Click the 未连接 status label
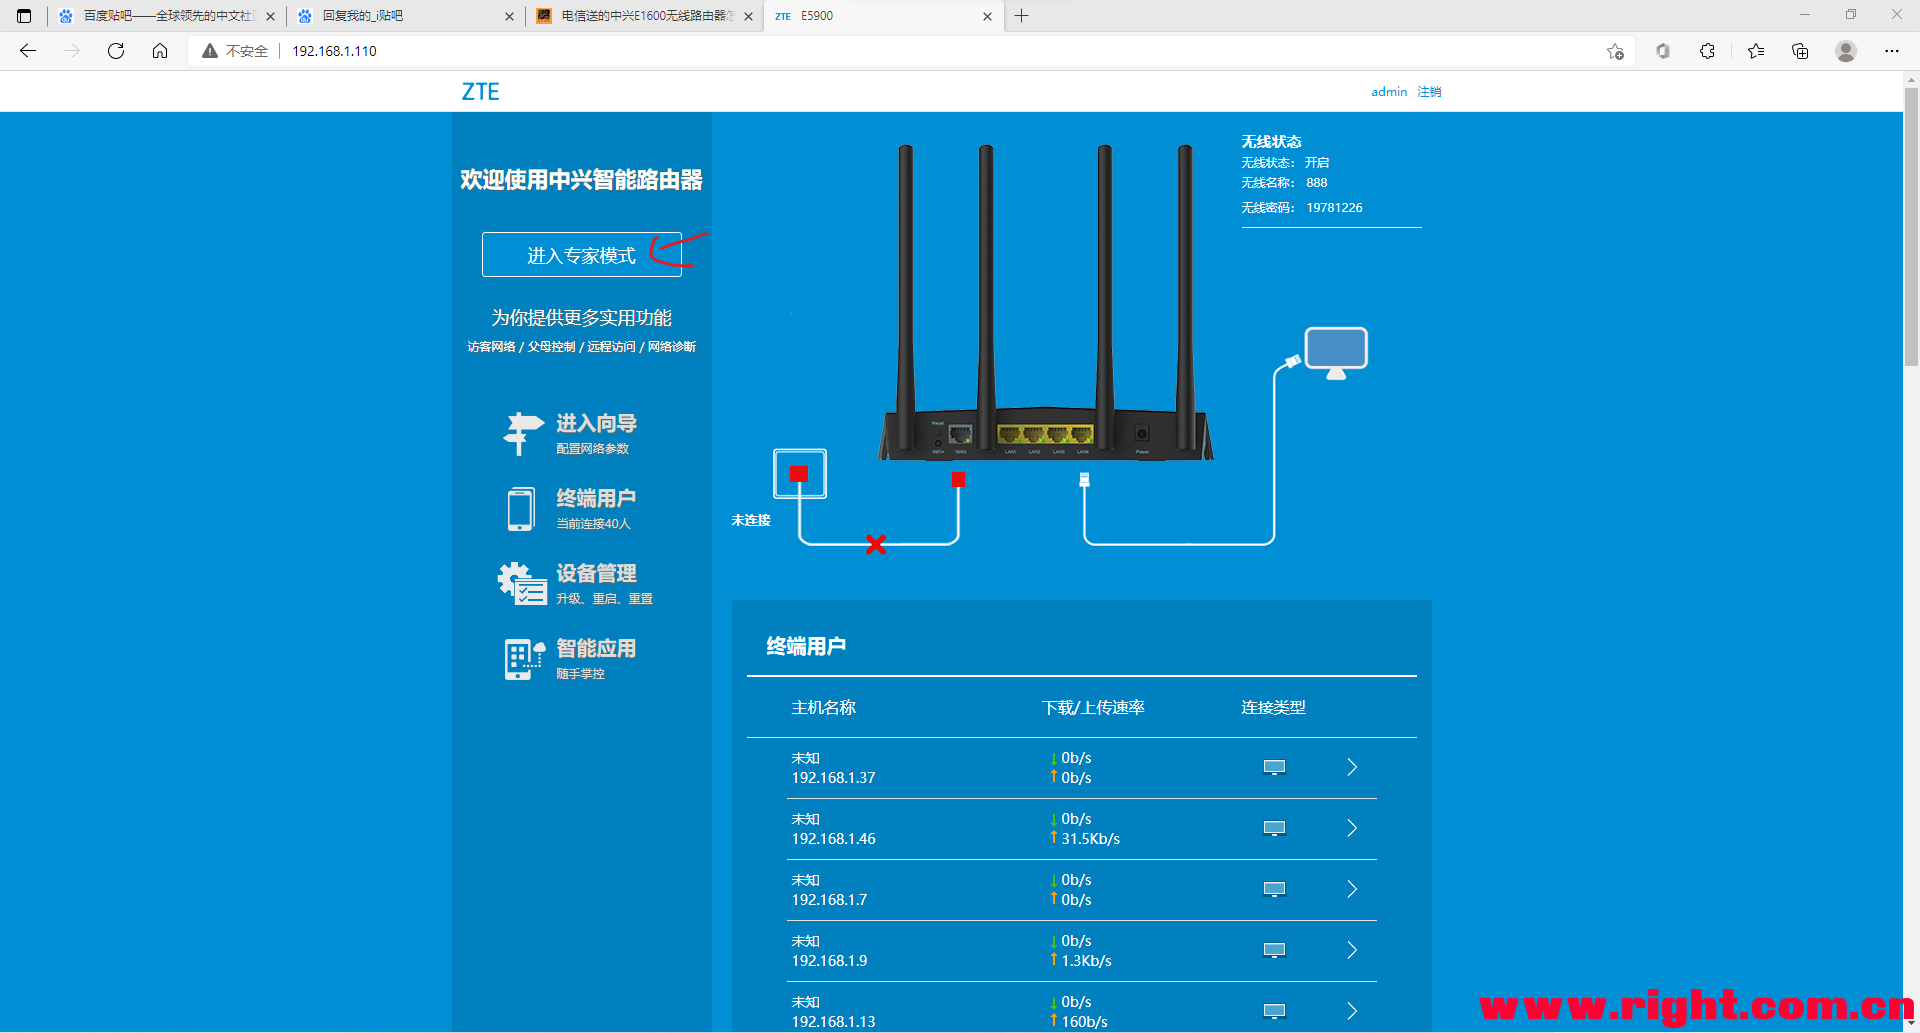The height and width of the screenshot is (1033, 1920). 751,521
